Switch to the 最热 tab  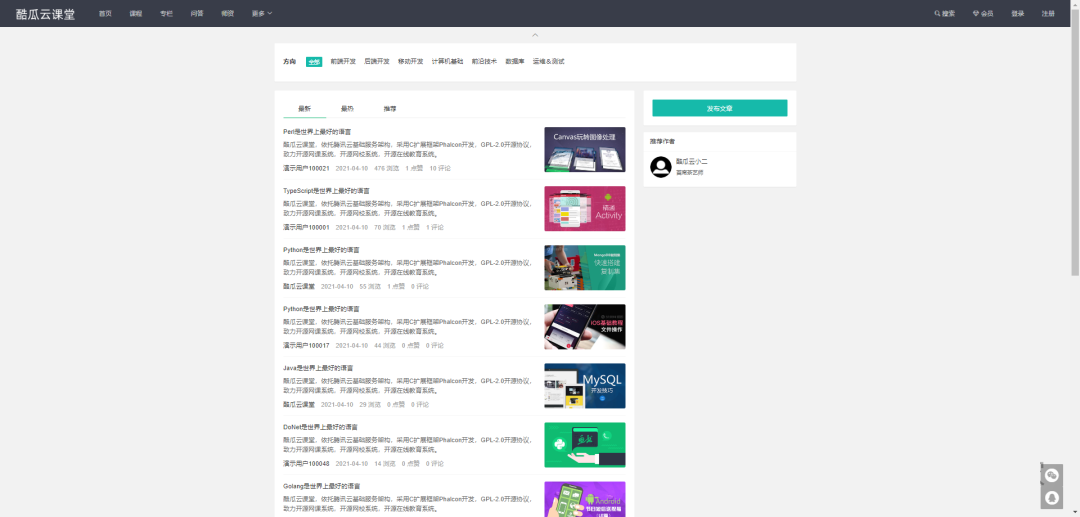pyautogui.click(x=347, y=108)
